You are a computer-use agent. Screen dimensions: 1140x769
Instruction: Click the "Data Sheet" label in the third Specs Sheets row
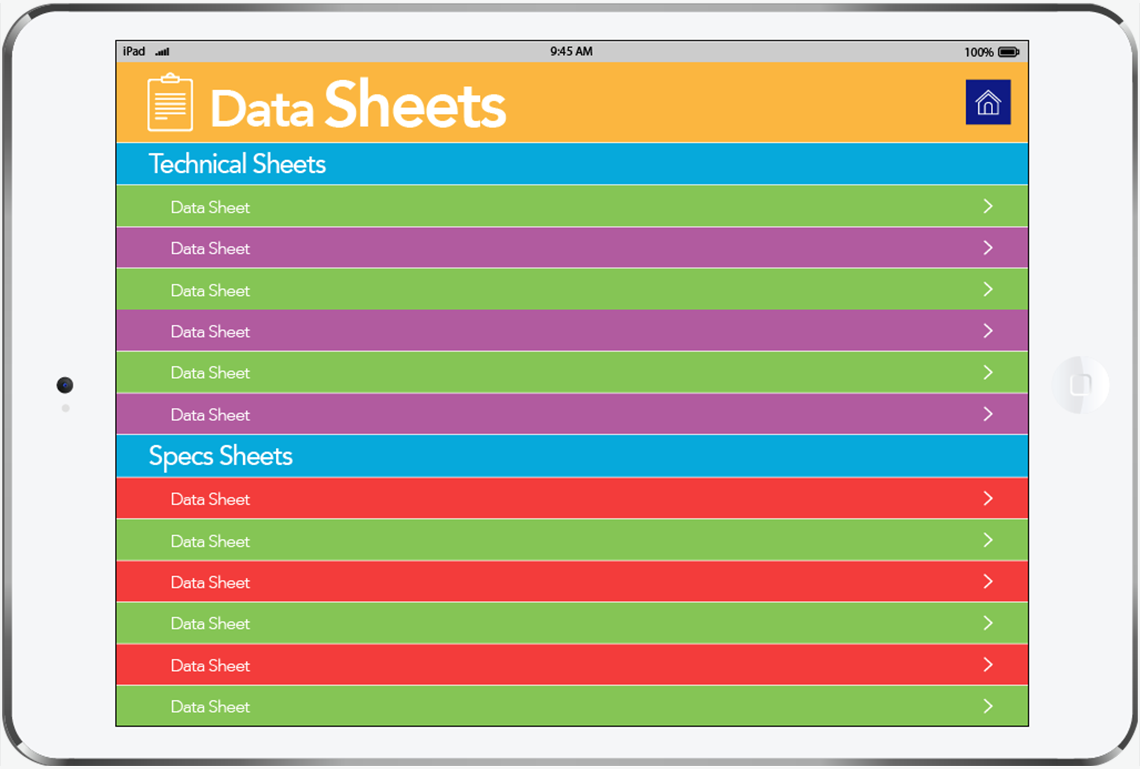coord(210,582)
